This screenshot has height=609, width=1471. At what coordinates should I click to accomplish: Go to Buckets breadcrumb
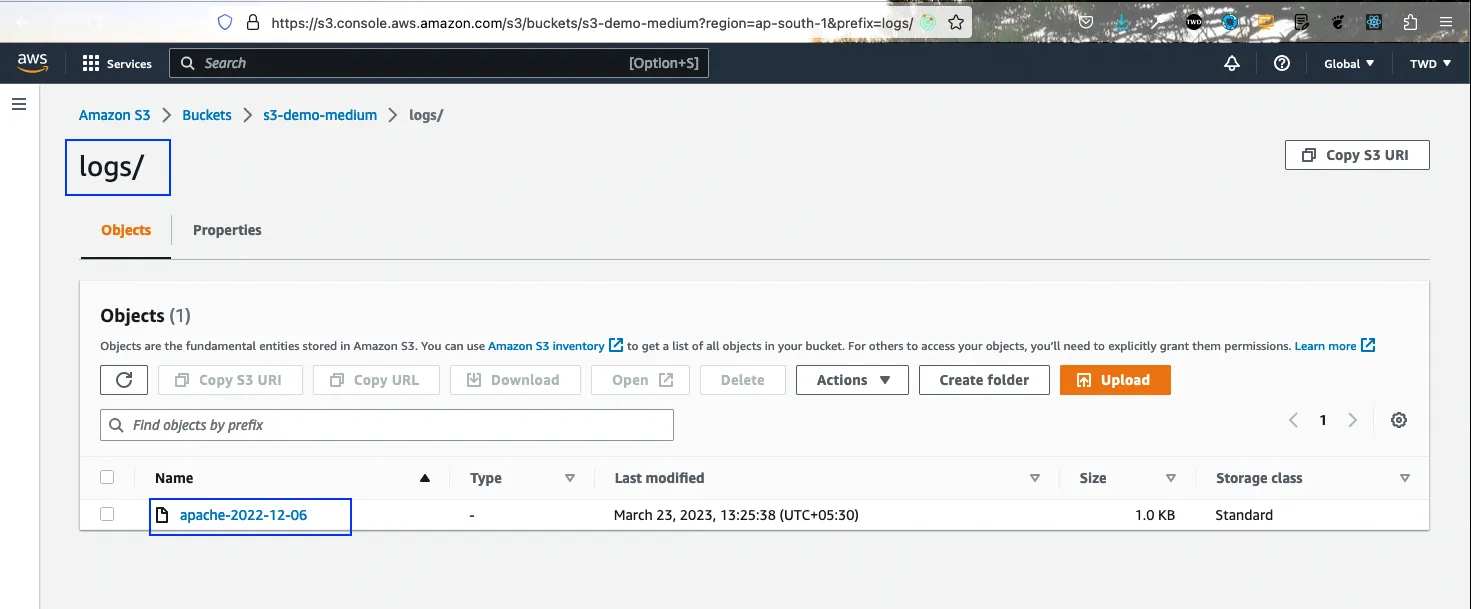pos(207,115)
